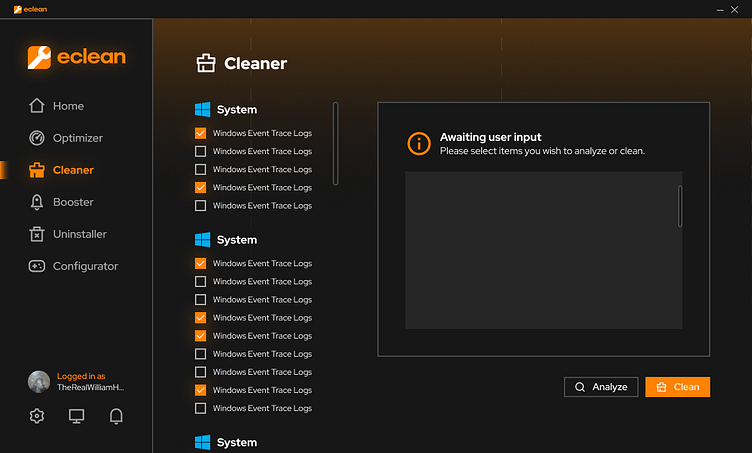Viewport: 752px width, 453px height.
Task: Click the results panel scrollbar
Action: [680, 206]
